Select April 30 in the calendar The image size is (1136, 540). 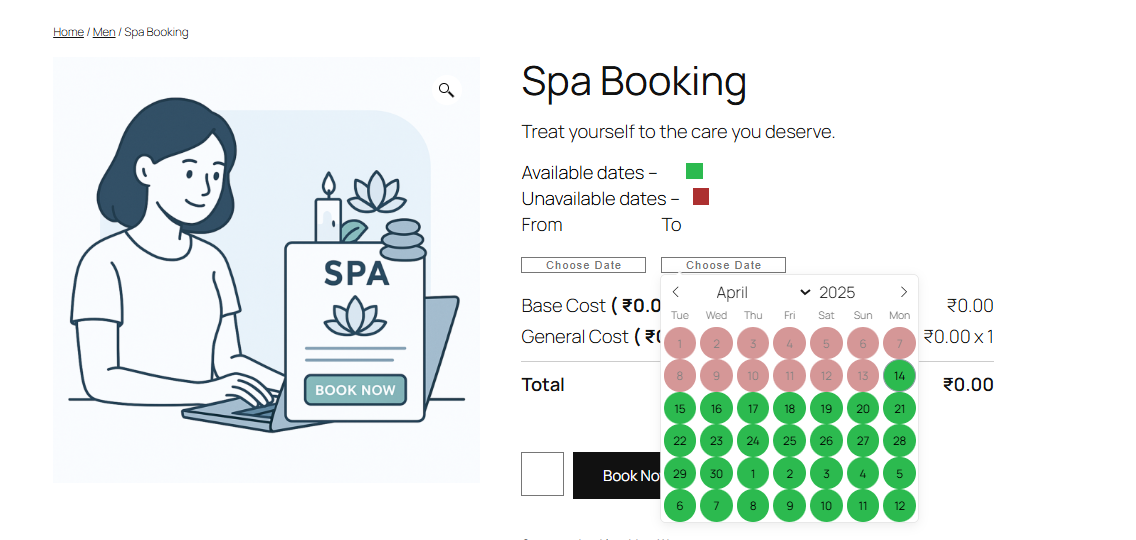coord(717,474)
